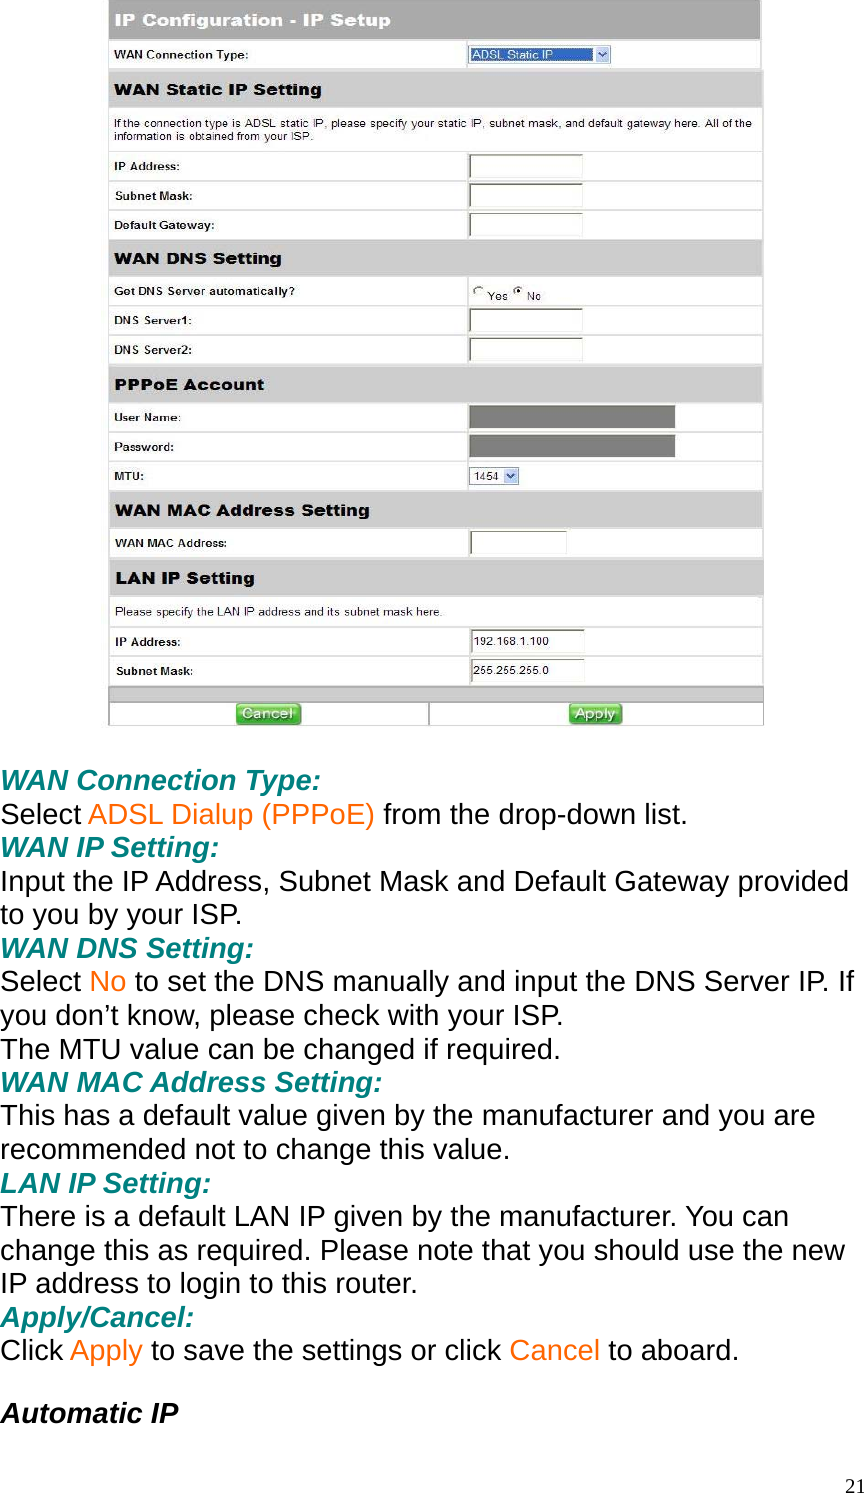Click Cancel to discard changes
This screenshot has width=864, height=1493.
(267, 713)
